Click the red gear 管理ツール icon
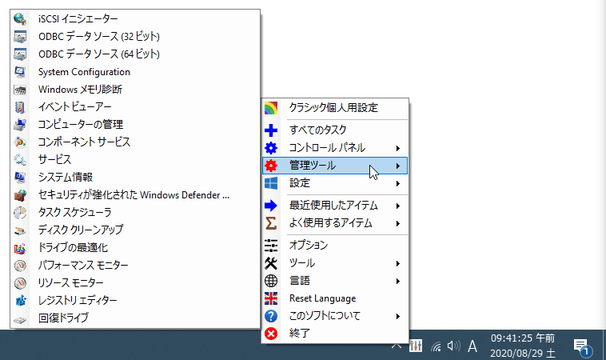Image resolution: width=606 pixels, height=360 pixels. [271, 166]
